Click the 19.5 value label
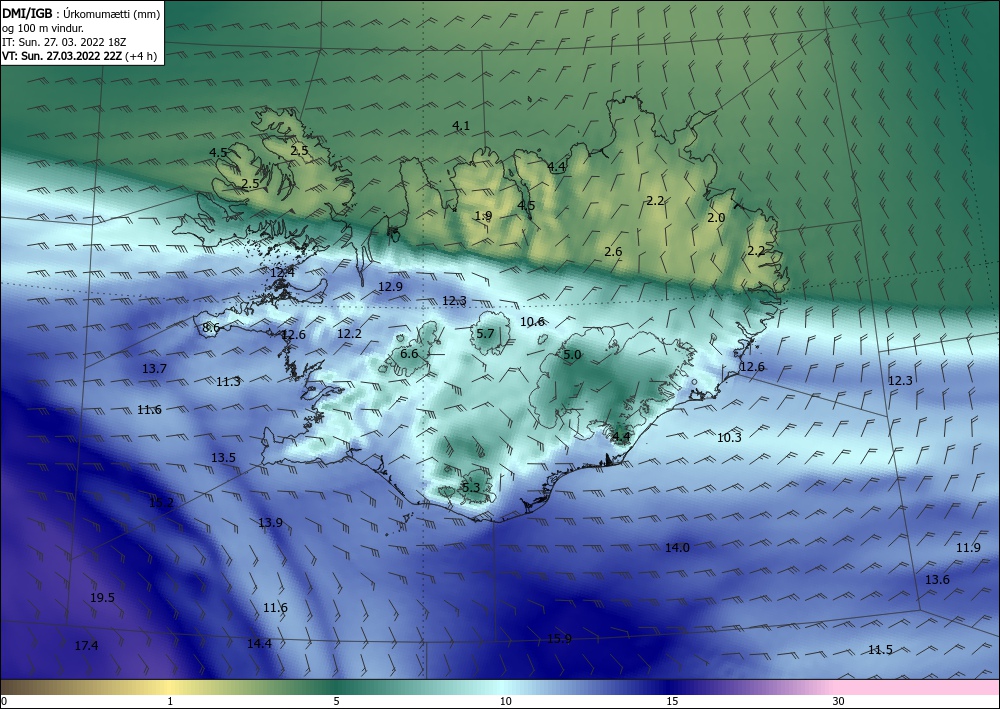Image resolution: width=1000 pixels, height=709 pixels. pyautogui.click(x=102, y=597)
